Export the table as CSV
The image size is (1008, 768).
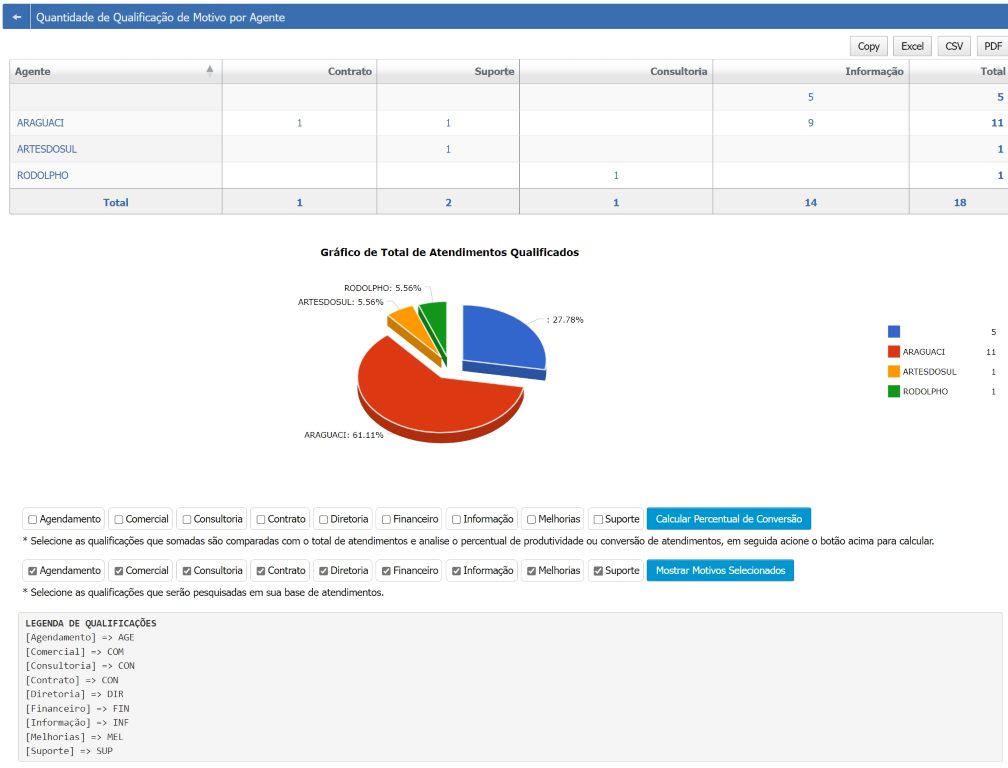click(x=954, y=46)
